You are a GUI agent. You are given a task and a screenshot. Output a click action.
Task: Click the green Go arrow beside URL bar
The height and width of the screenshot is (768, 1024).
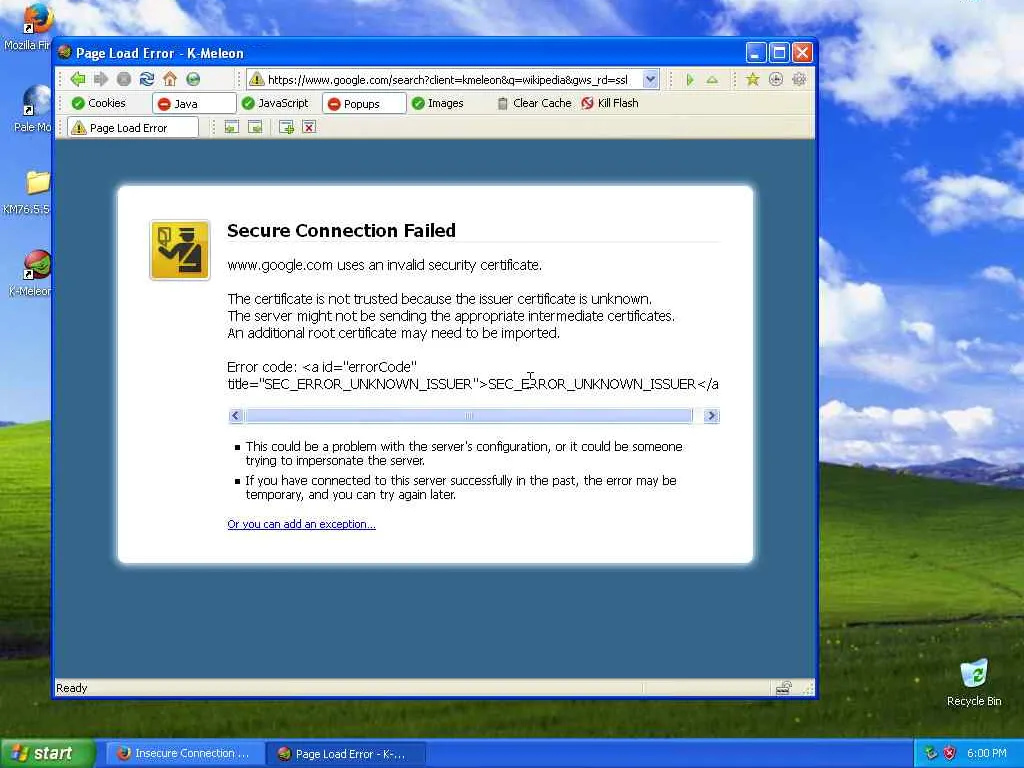[x=690, y=80]
